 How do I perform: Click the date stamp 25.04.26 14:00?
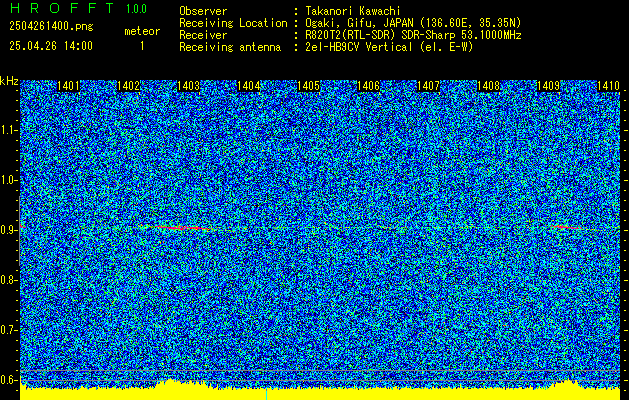coord(51,46)
